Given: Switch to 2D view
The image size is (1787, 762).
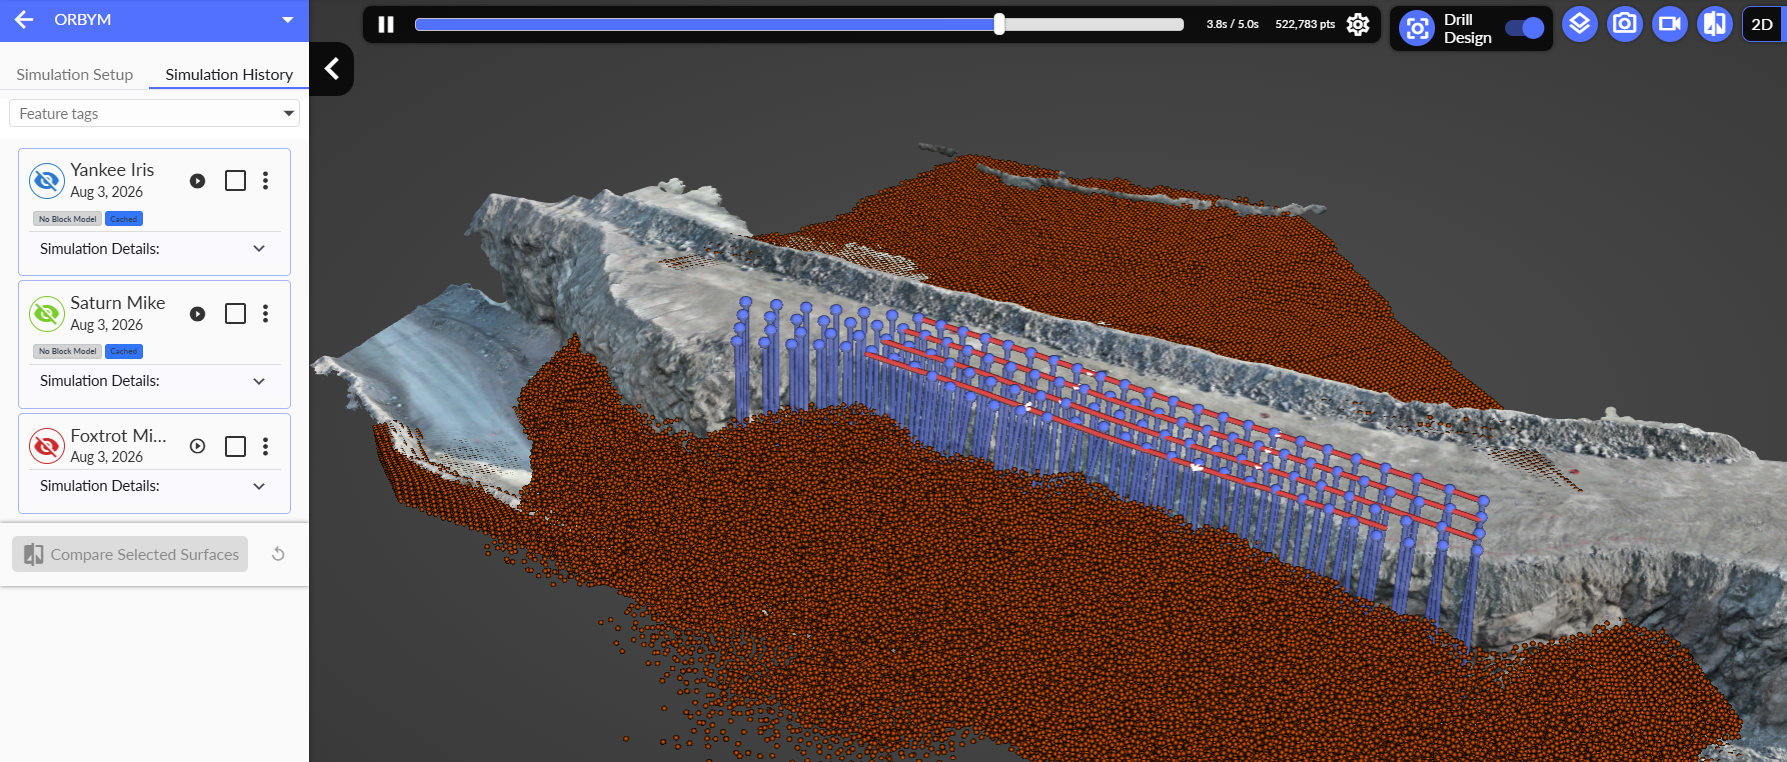Looking at the screenshot, I should tap(1762, 24).
